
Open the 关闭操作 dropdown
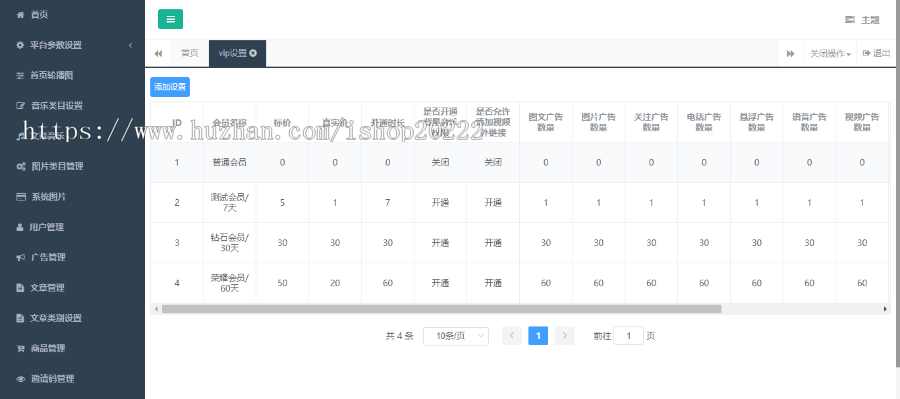(x=830, y=53)
